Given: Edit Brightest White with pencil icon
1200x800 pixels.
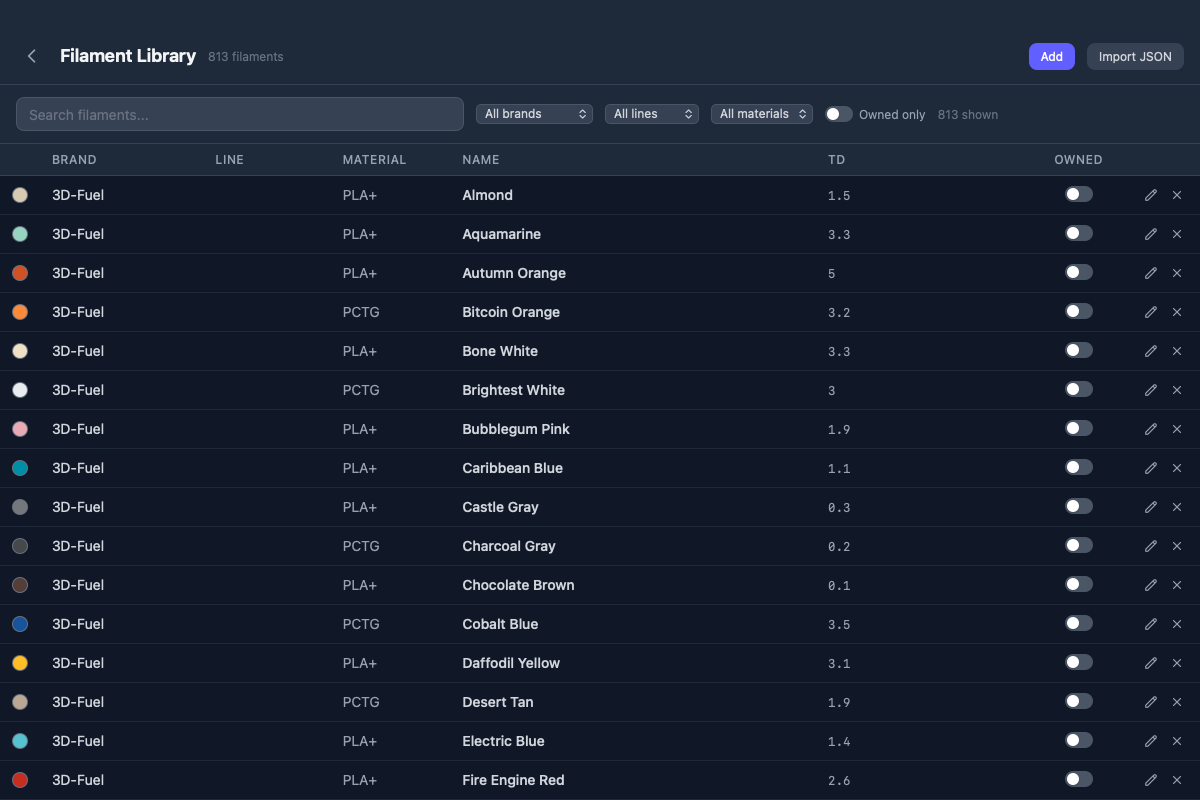Looking at the screenshot, I should (1151, 390).
